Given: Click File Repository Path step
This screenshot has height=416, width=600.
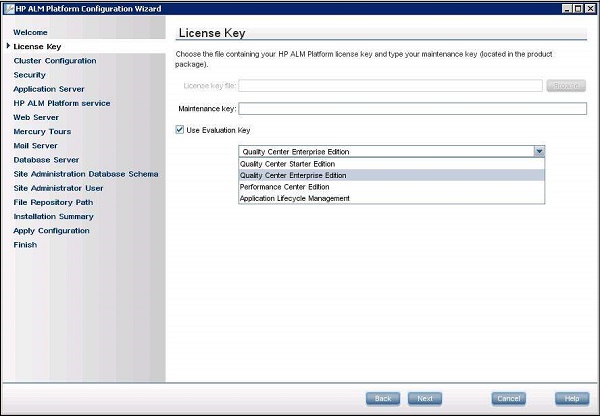Looking at the screenshot, I should 53,202.
